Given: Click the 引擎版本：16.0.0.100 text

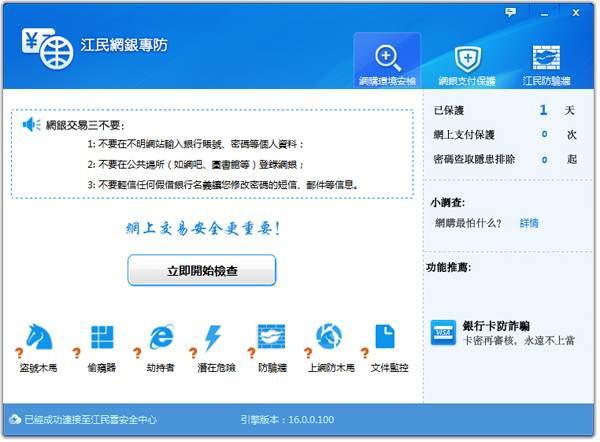Looking at the screenshot, I should click(288, 421).
